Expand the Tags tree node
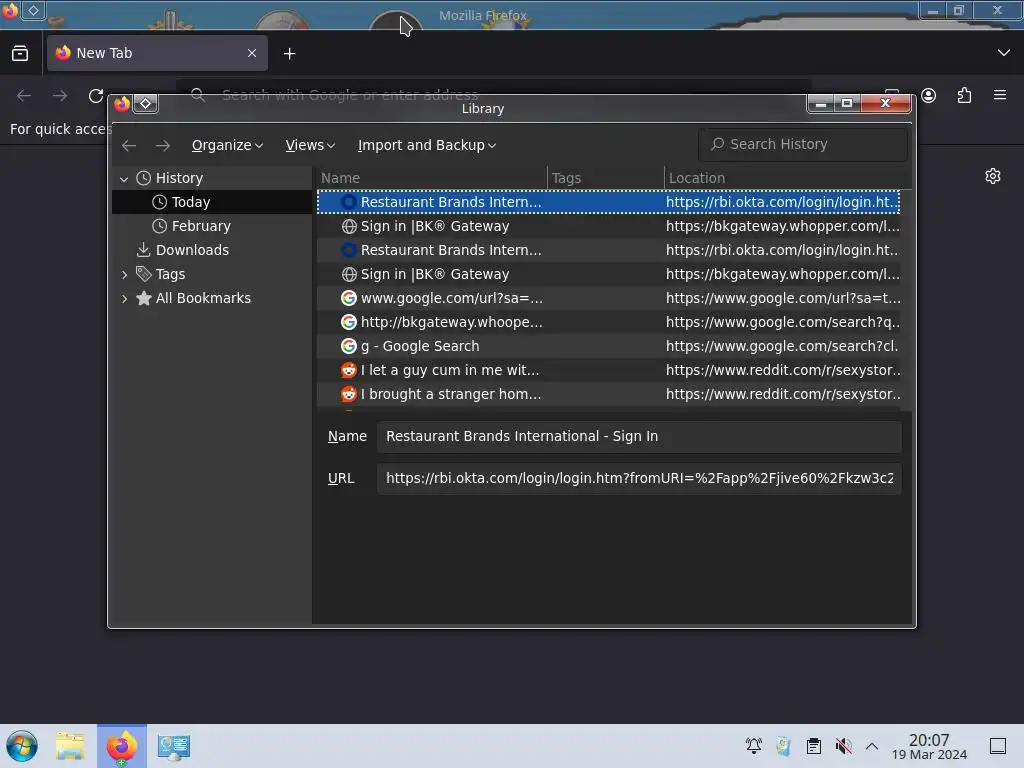The image size is (1024, 768). [x=124, y=274]
